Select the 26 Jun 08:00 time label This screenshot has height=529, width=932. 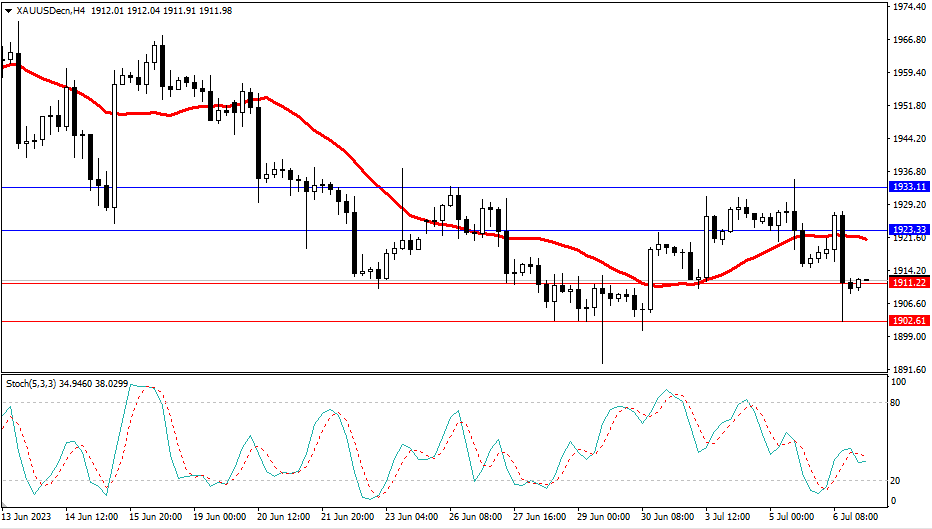pyautogui.click(x=474, y=518)
